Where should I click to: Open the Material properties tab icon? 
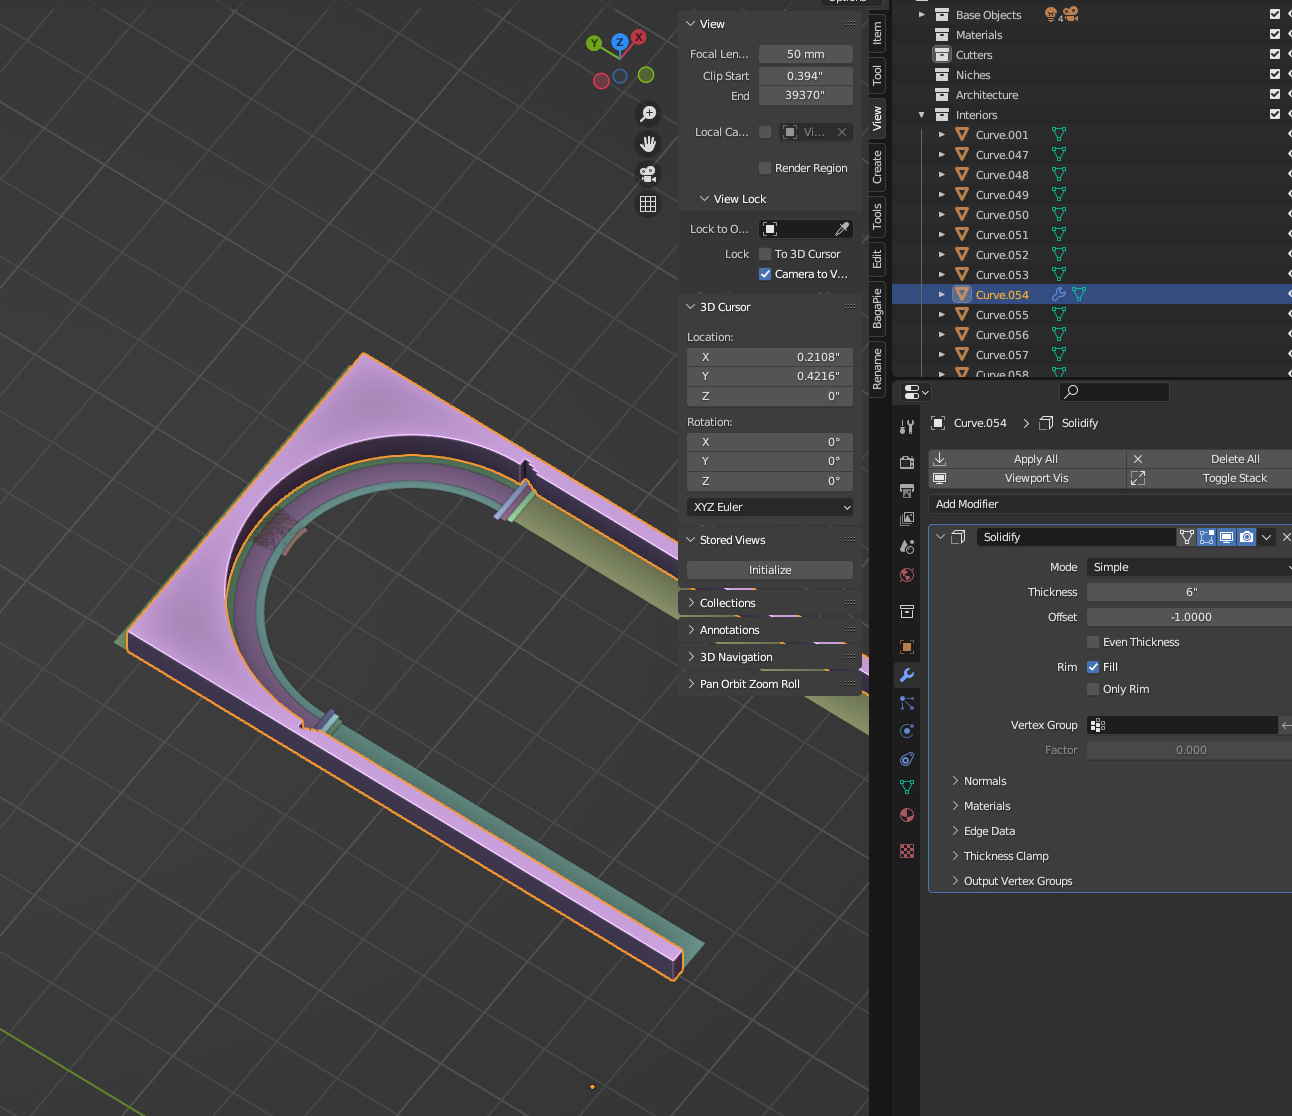(x=907, y=815)
